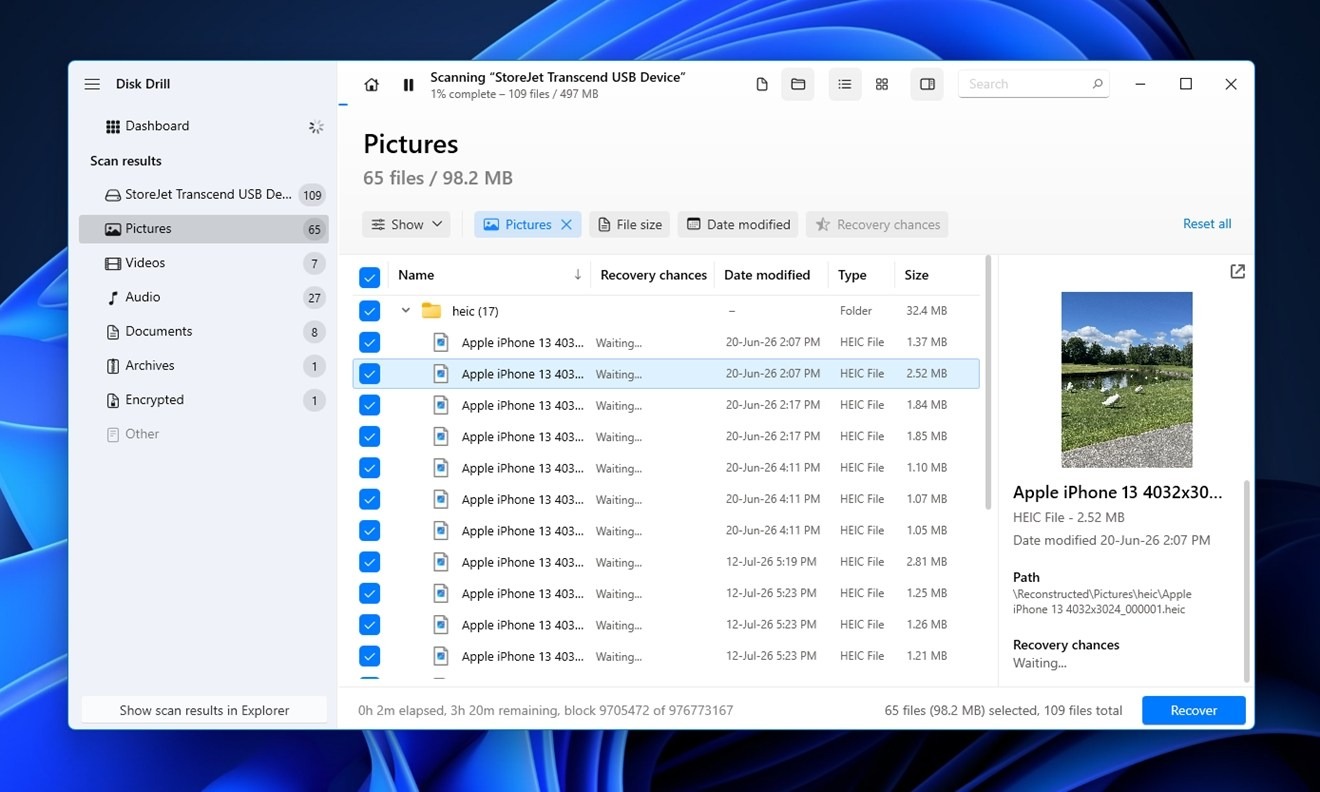Image resolution: width=1320 pixels, height=792 pixels.
Task: Sort by Size column header
Action: pyautogui.click(x=916, y=275)
